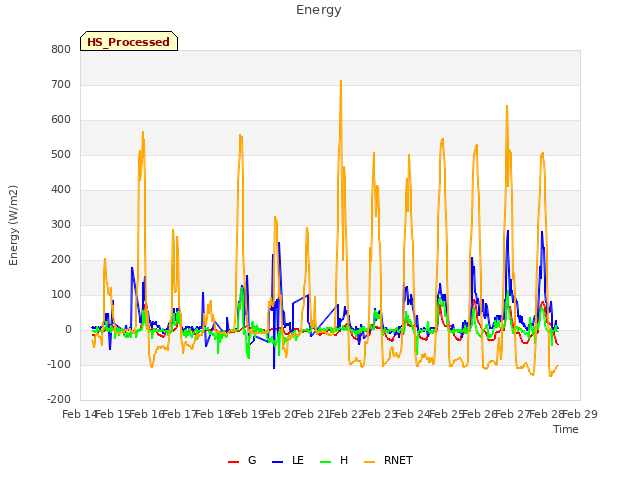Toggle the G series legend entry
This screenshot has width=640, height=480.
tap(242, 460)
